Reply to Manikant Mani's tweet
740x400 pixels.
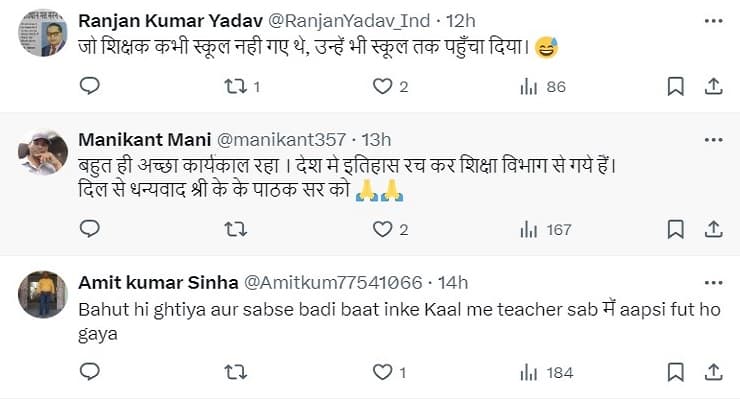[90, 230]
